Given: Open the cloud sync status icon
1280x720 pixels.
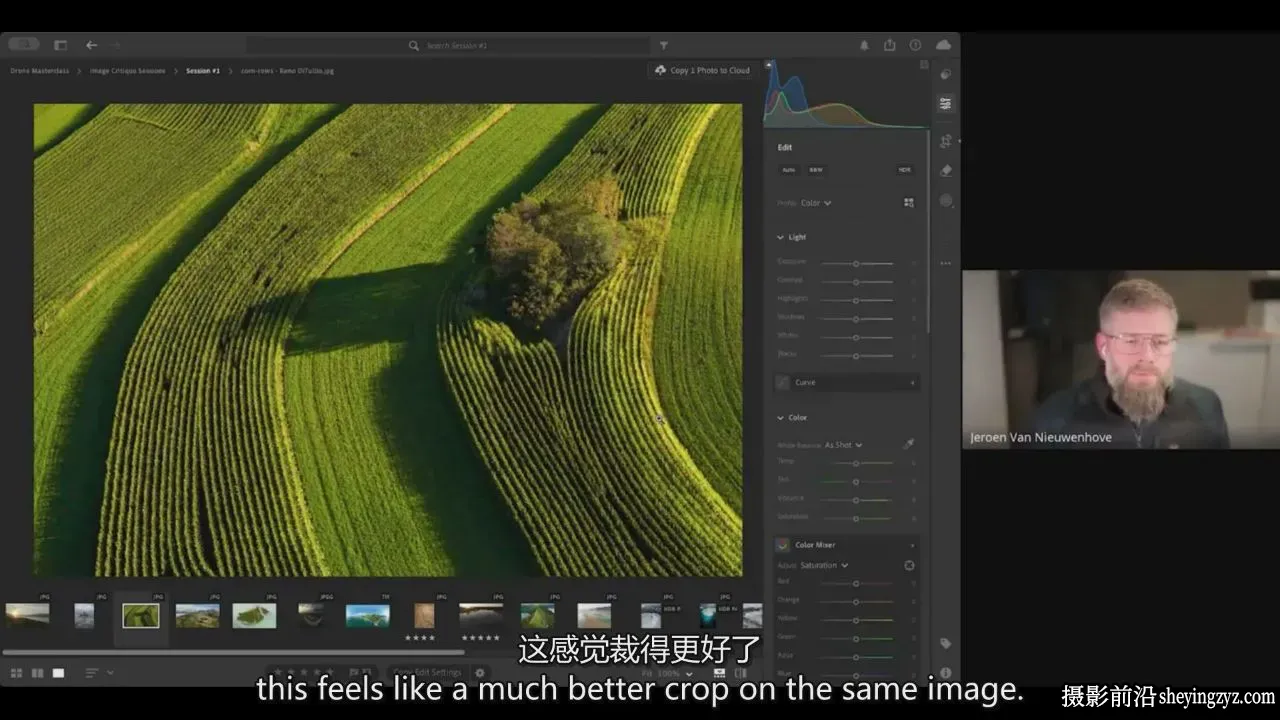Looking at the screenshot, I should (943, 45).
